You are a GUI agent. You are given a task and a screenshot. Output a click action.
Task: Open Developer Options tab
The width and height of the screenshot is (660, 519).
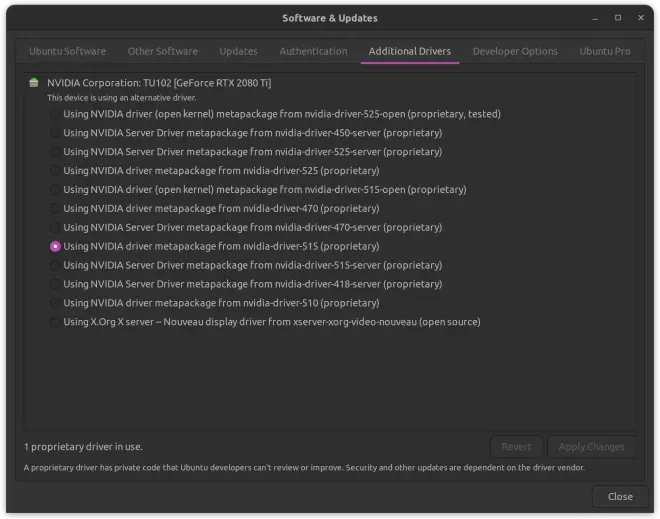[x=515, y=51]
